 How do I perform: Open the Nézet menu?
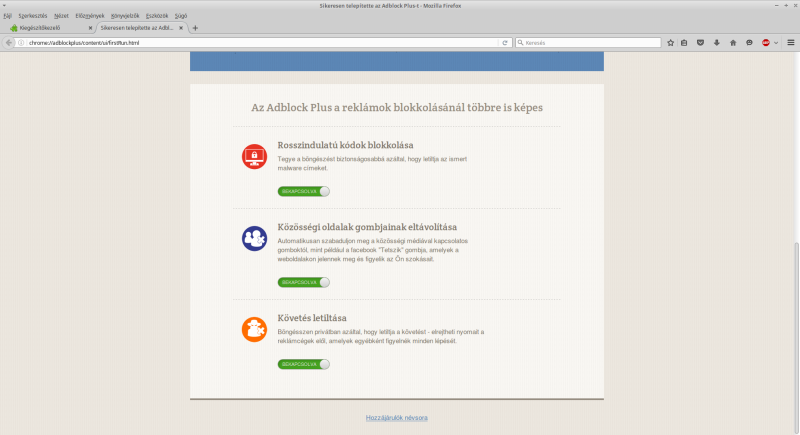pyautogui.click(x=61, y=16)
